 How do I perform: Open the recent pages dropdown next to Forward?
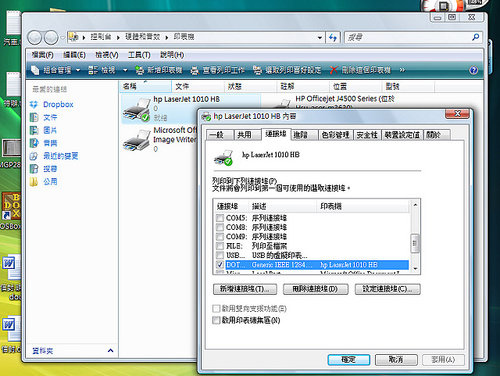coord(62,37)
